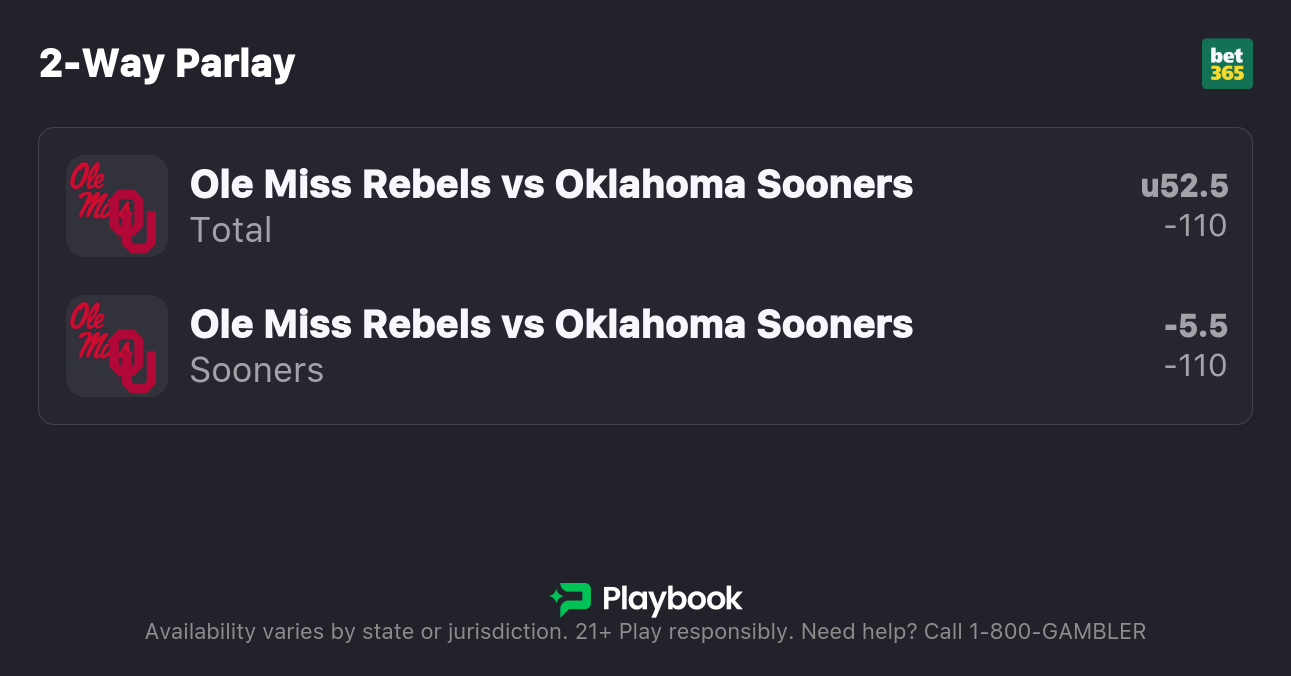The height and width of the screenshot is (676, 1291).
Task: Select the Total bet type label
Action: tap(231, 230)
